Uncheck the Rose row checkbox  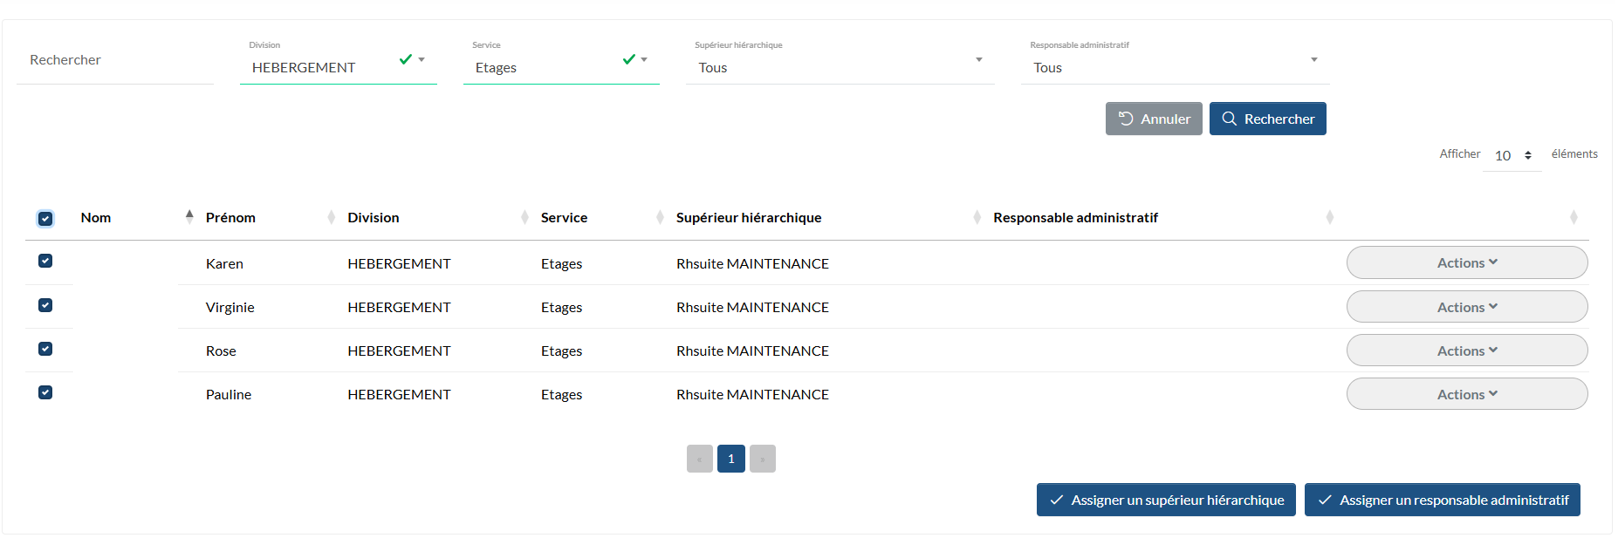point(45,349)
